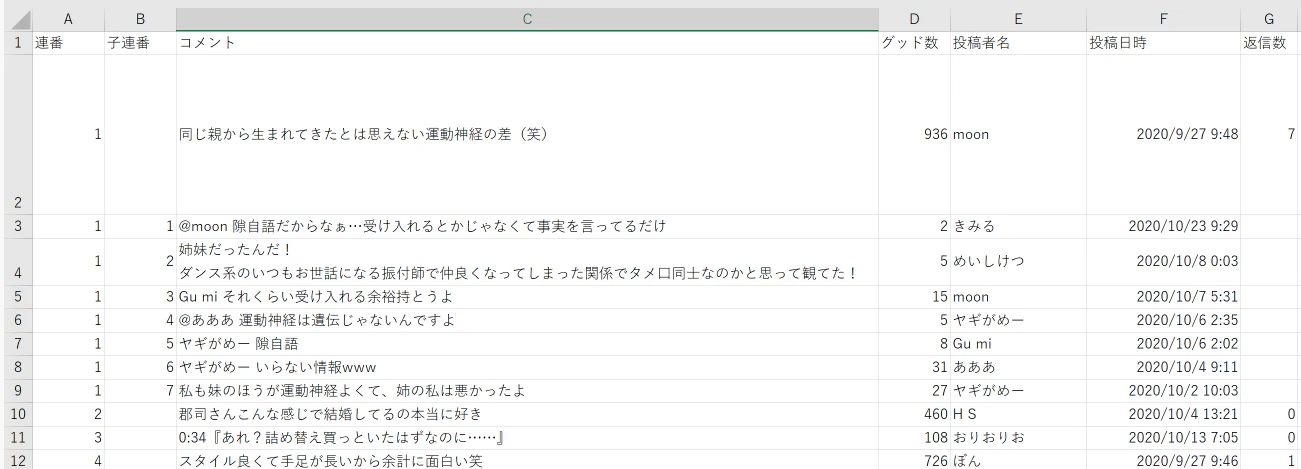Click the select-all corner triangle
The image size is (1301, 469).
(17, 18)
